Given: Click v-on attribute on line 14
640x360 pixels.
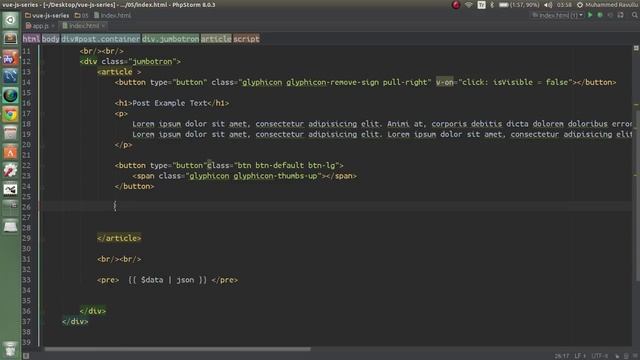Looking at the screenshot, I should pos(444,82).
